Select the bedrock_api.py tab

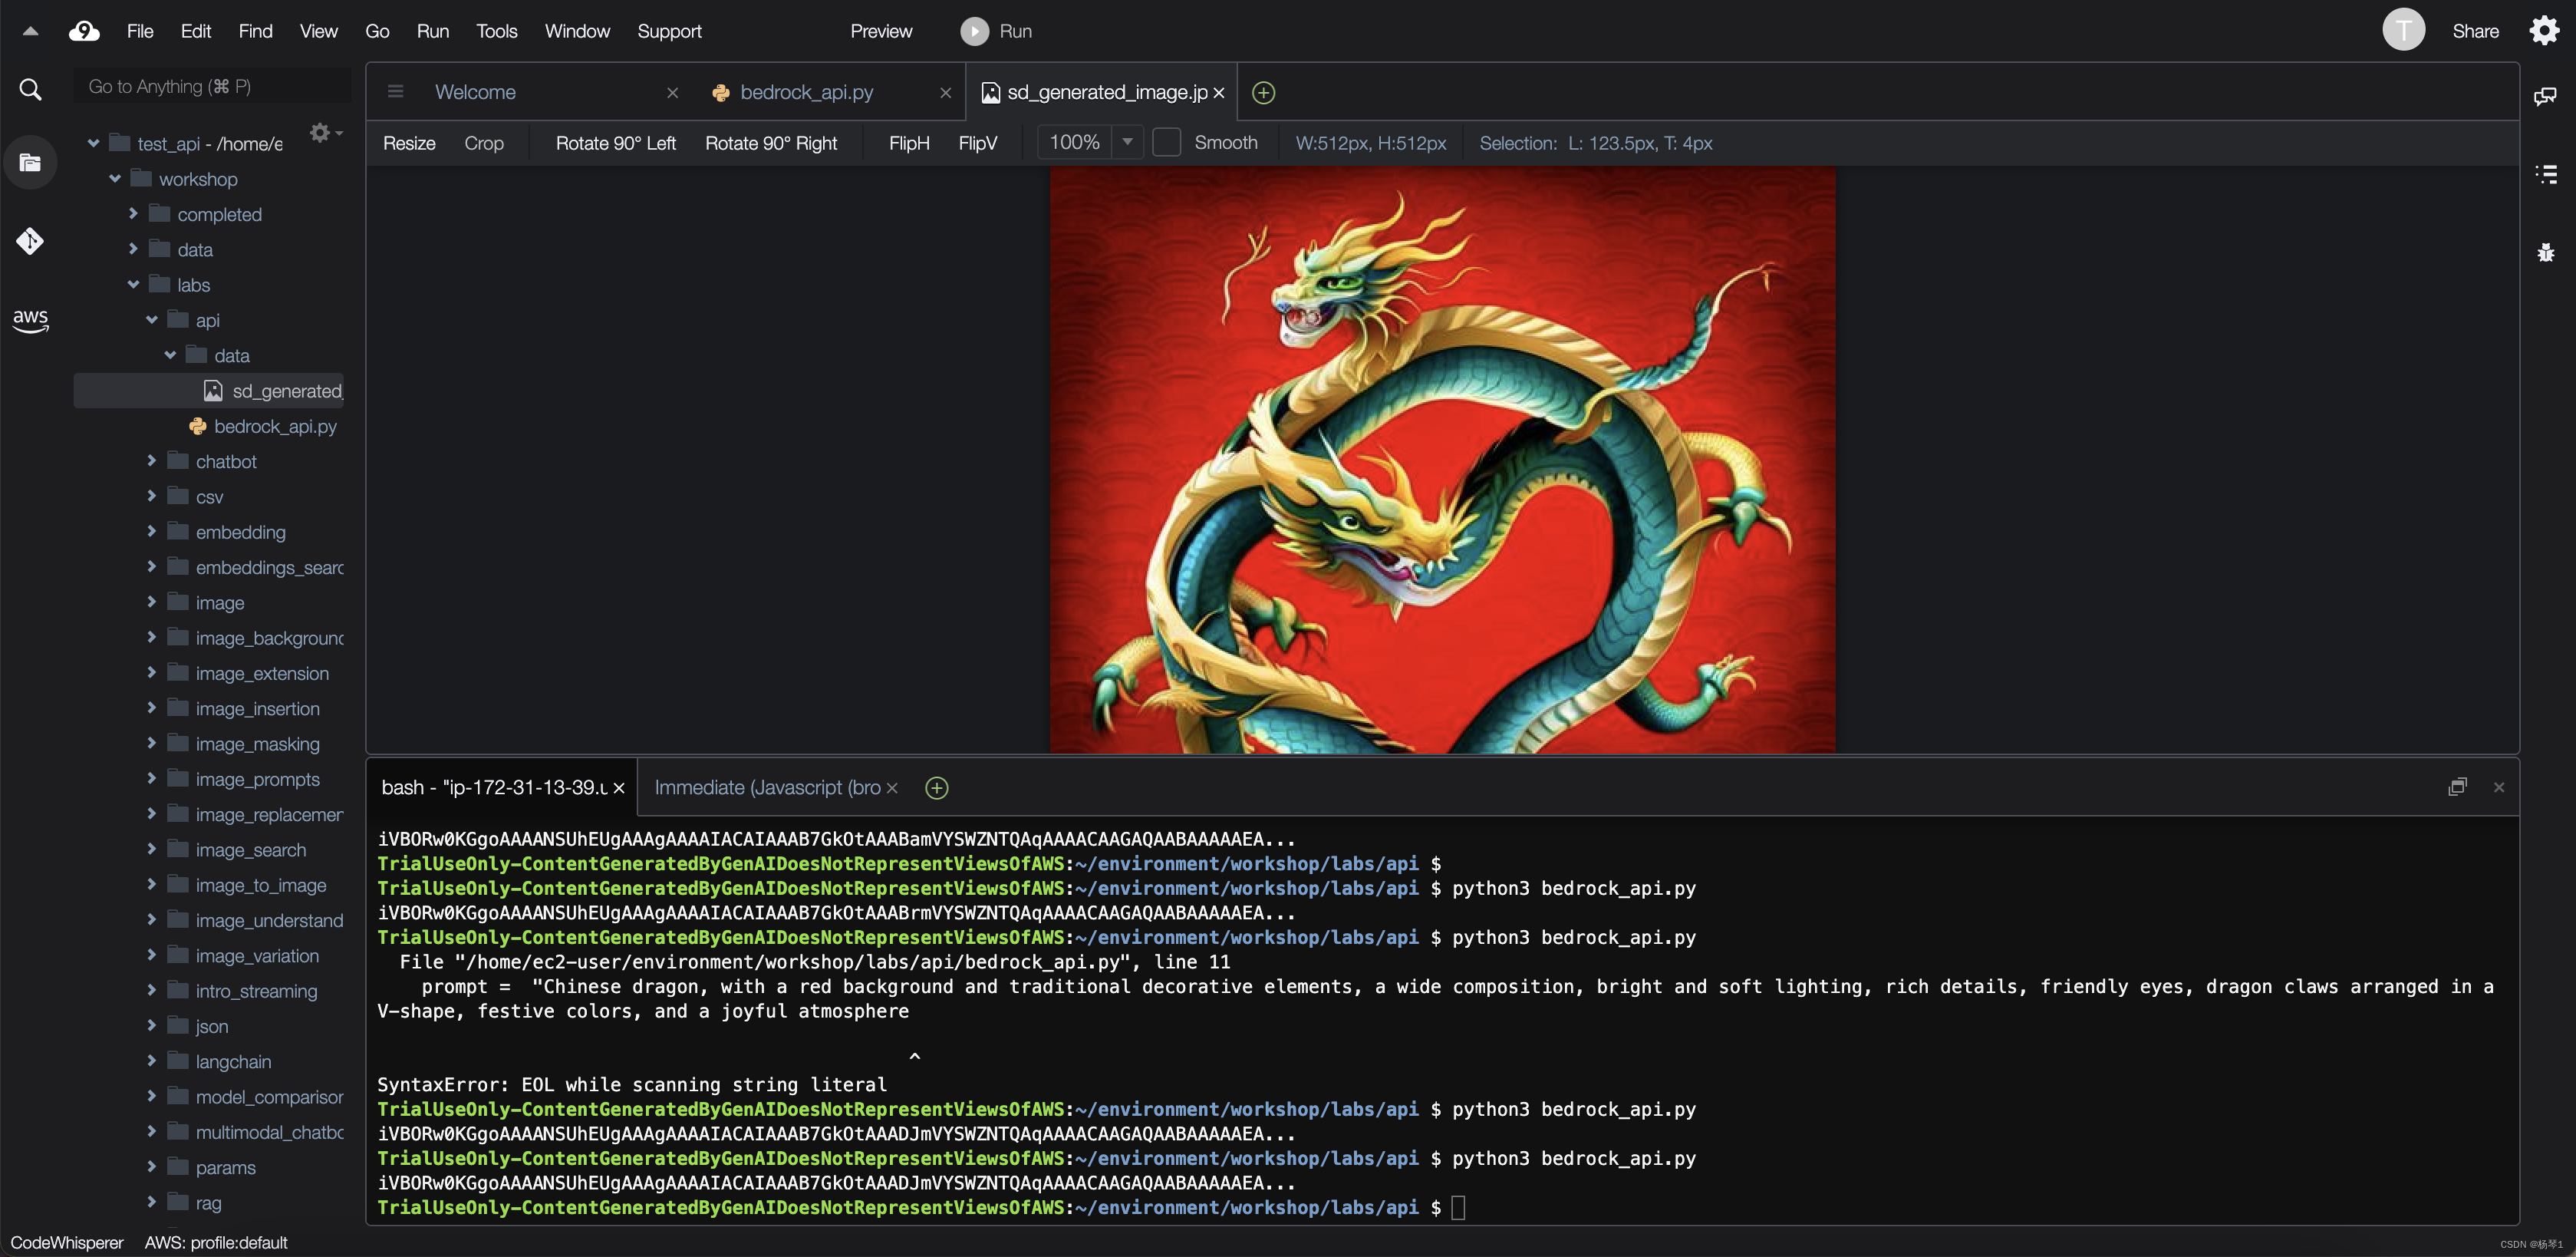[x=807, y=91]
